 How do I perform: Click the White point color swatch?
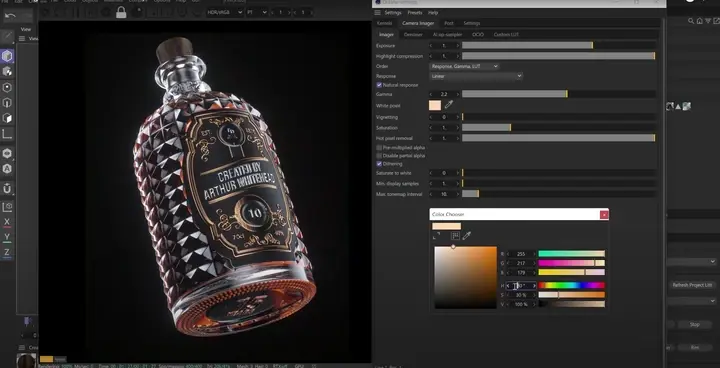(435, 105)
